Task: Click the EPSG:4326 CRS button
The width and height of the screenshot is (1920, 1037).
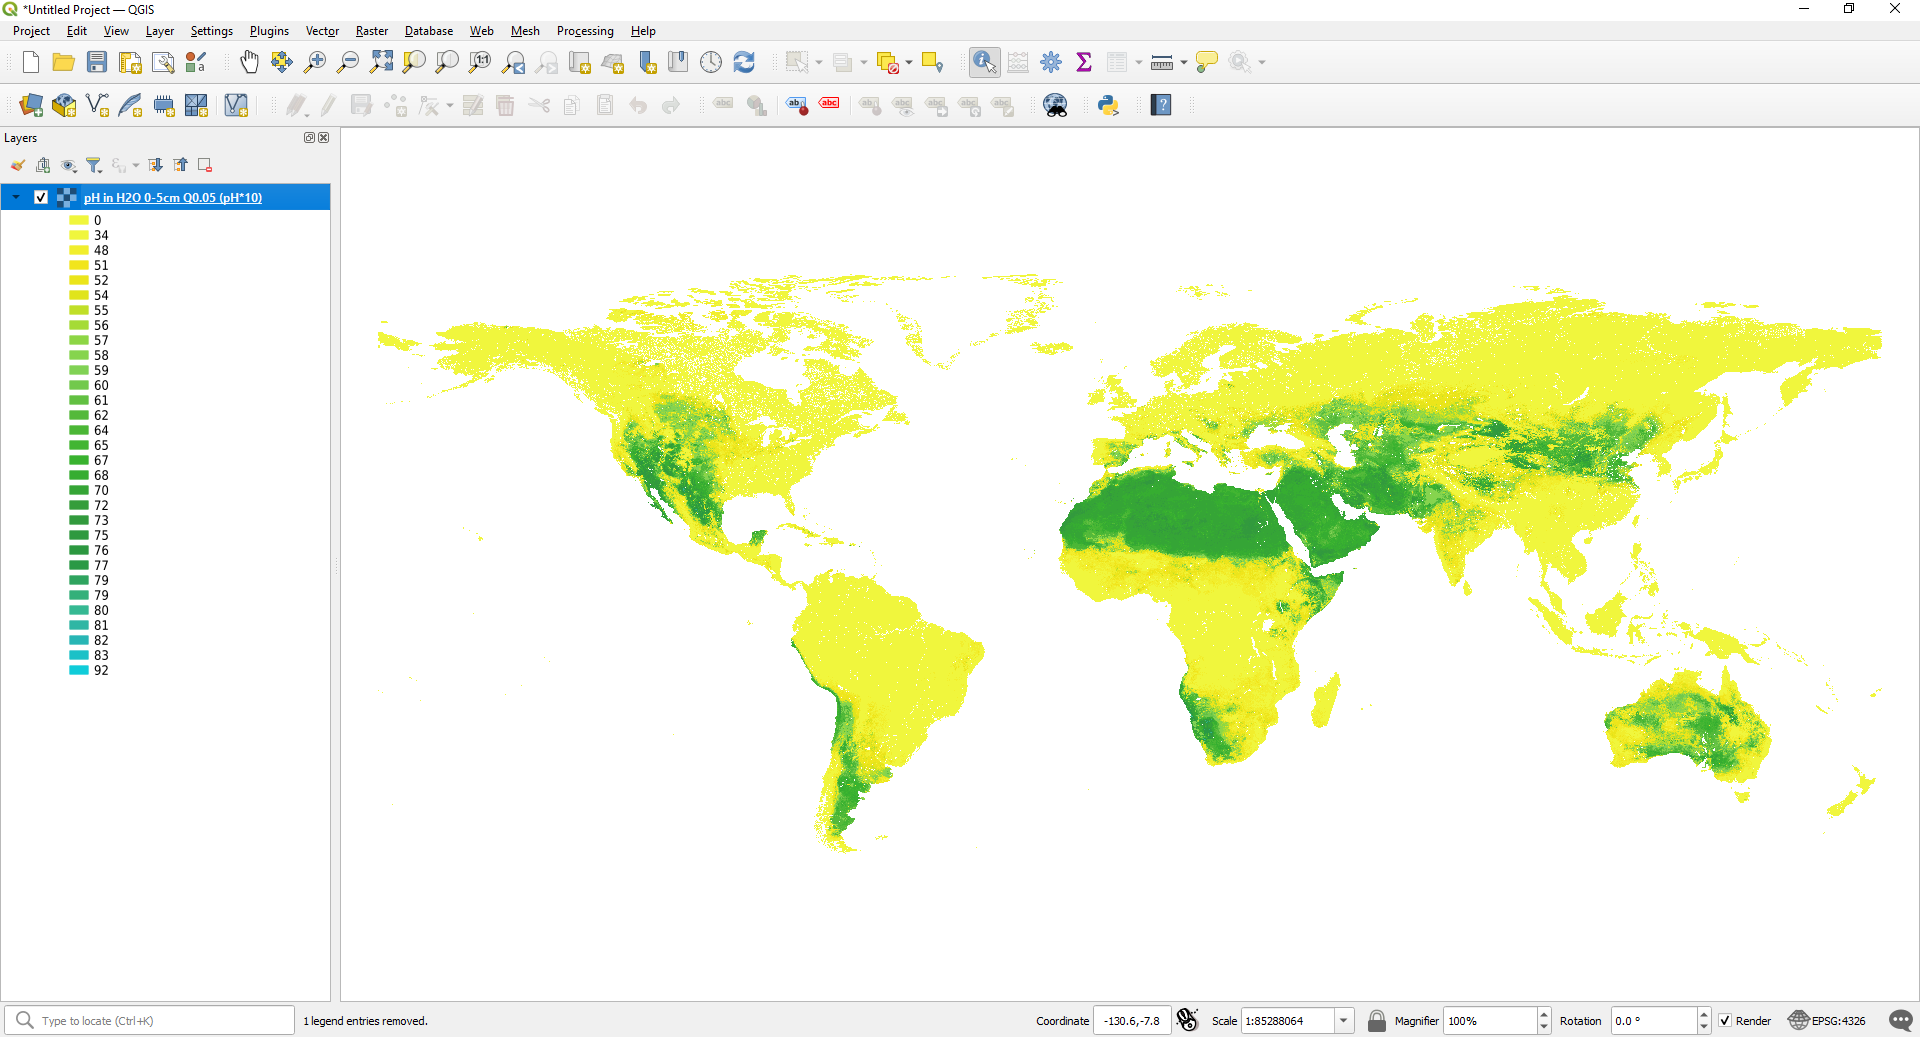Action: click(x=1827, y=1021)
